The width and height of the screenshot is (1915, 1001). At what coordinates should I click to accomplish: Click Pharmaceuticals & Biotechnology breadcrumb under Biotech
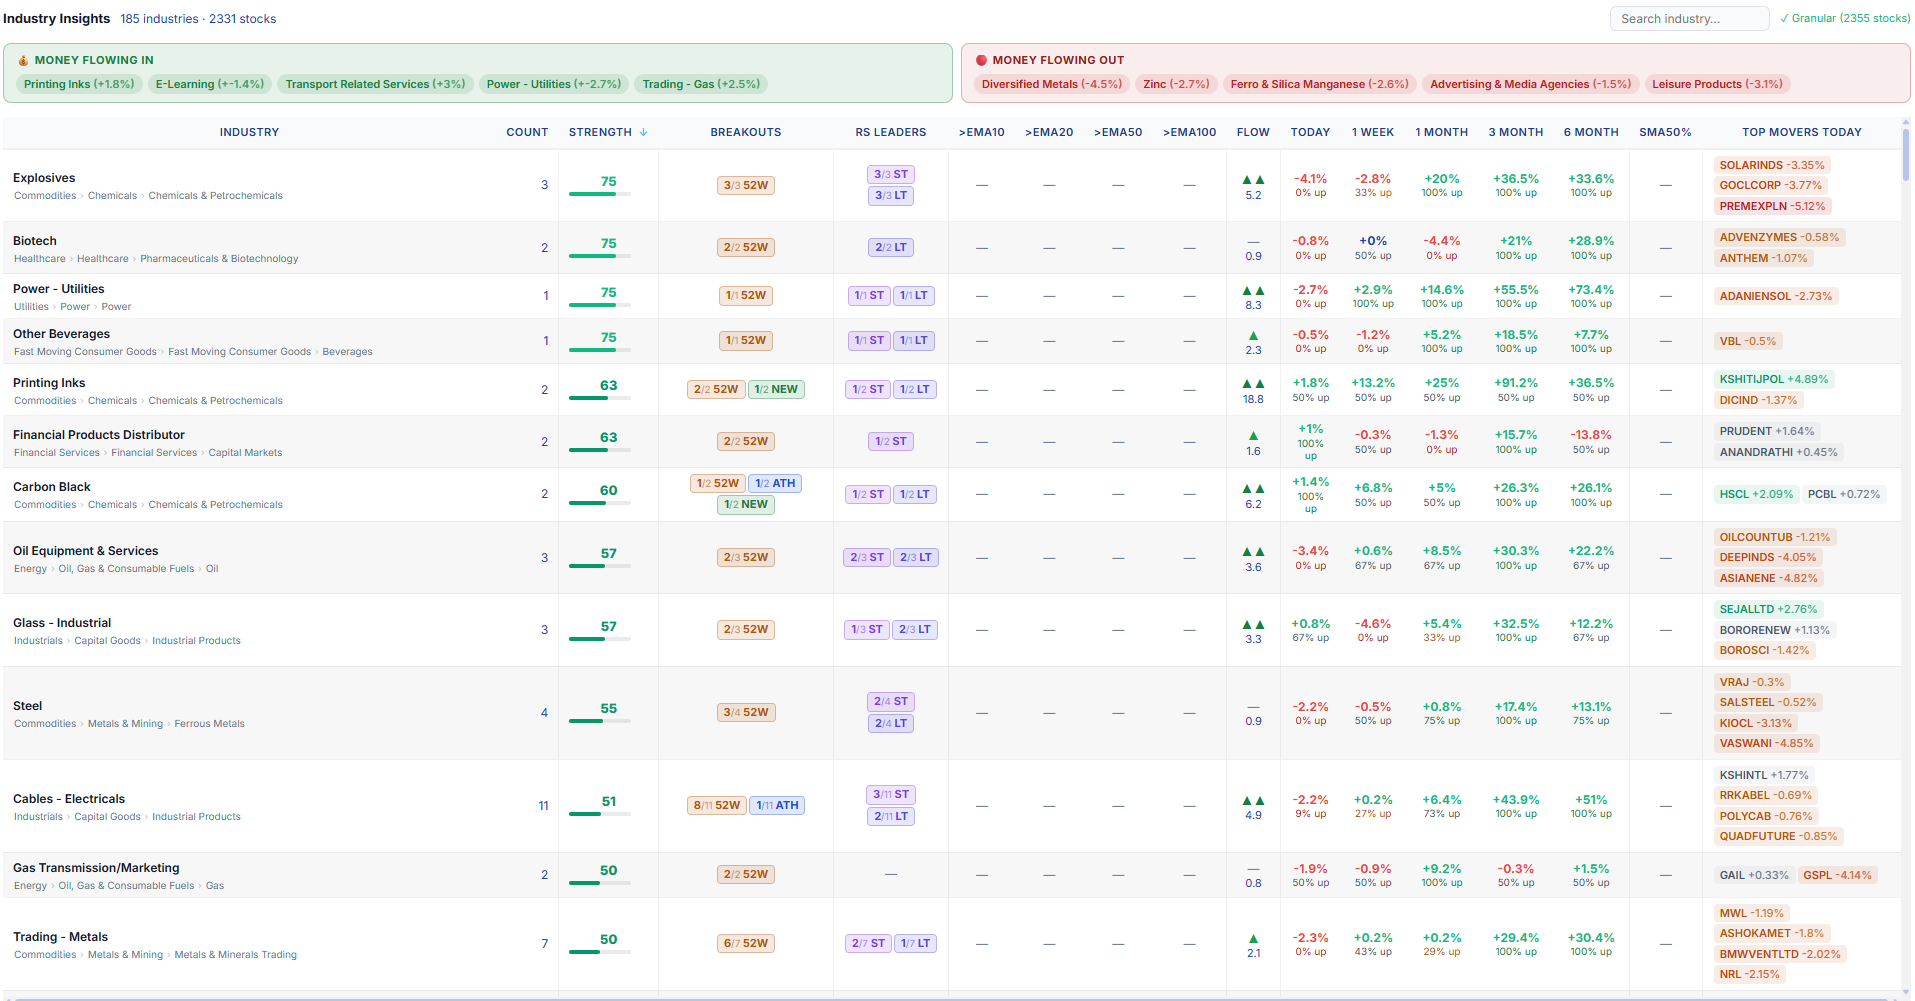219,259
